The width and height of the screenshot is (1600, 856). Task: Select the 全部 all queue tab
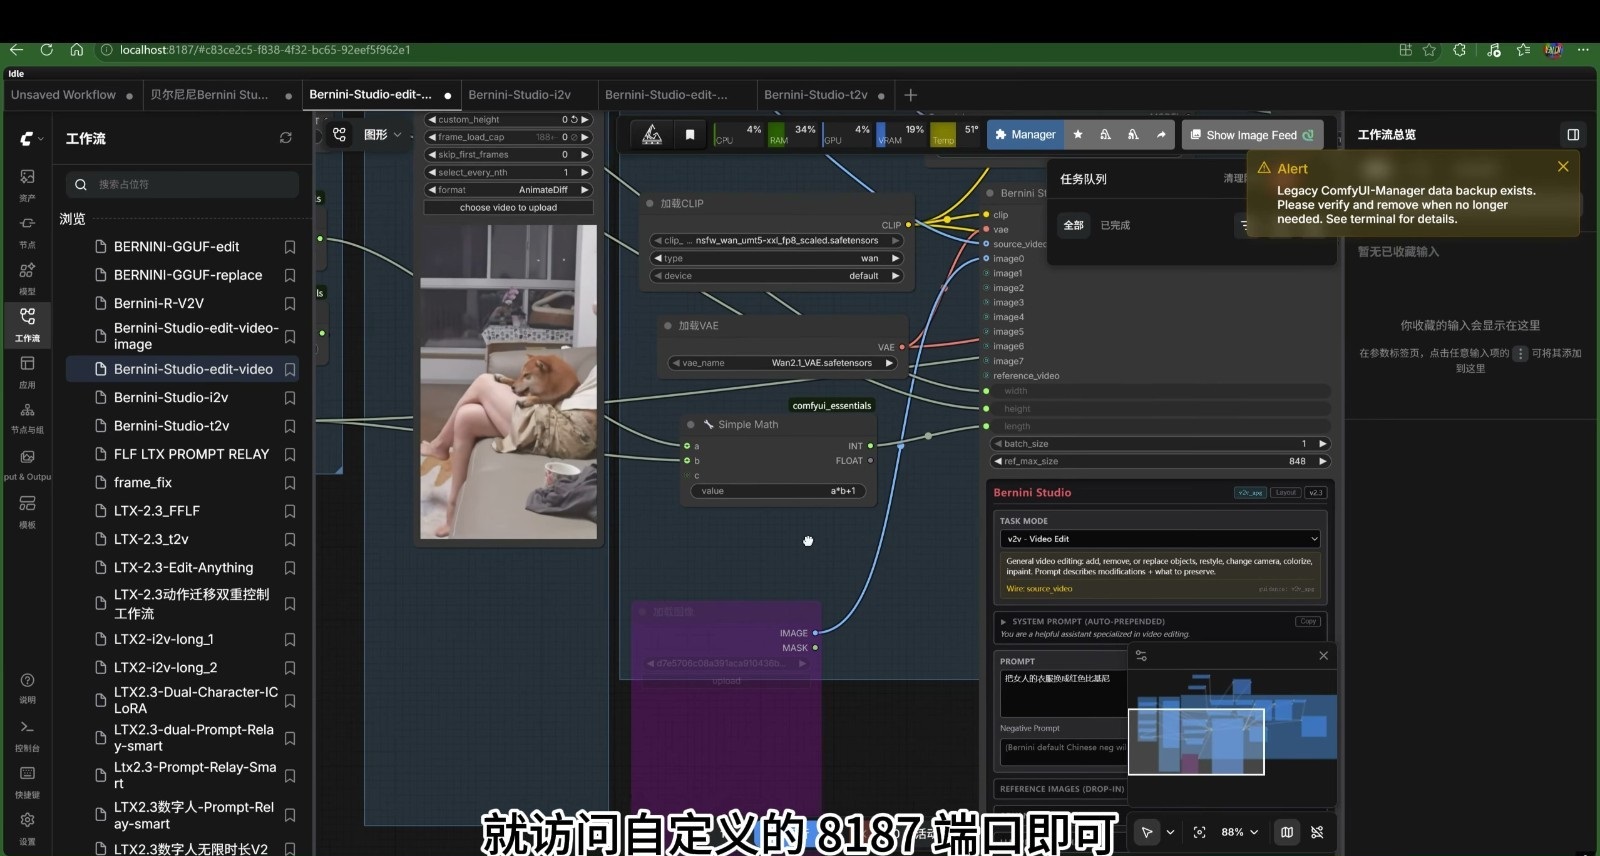coord(1073,225)
